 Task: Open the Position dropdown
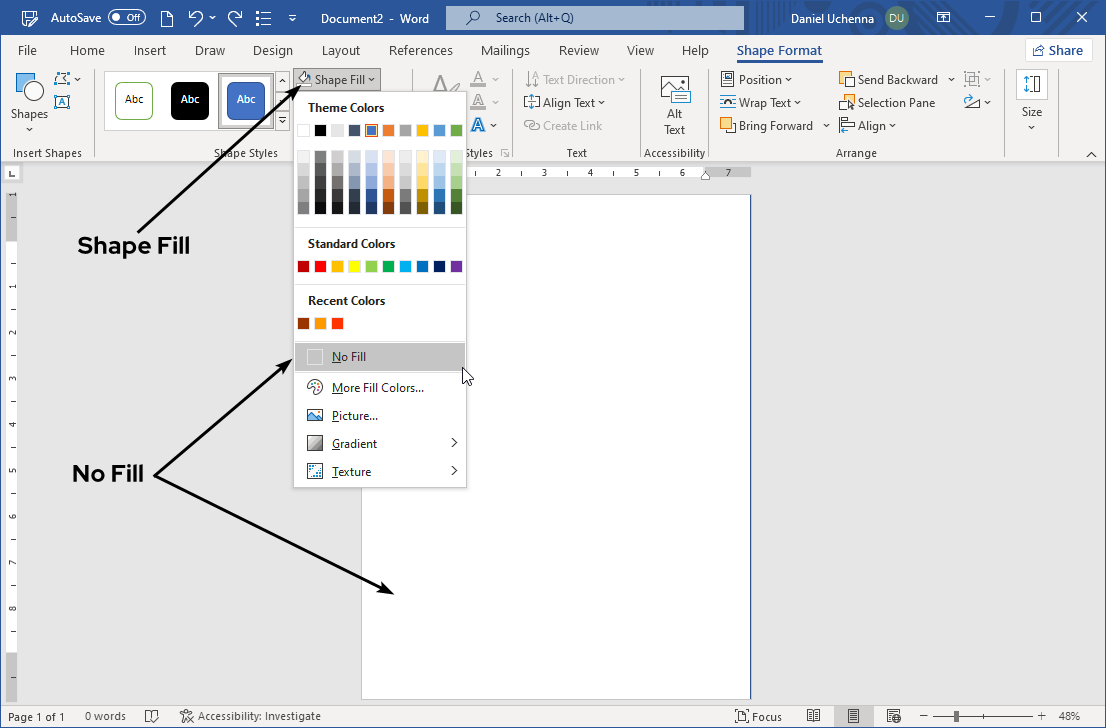click(757, 80)
